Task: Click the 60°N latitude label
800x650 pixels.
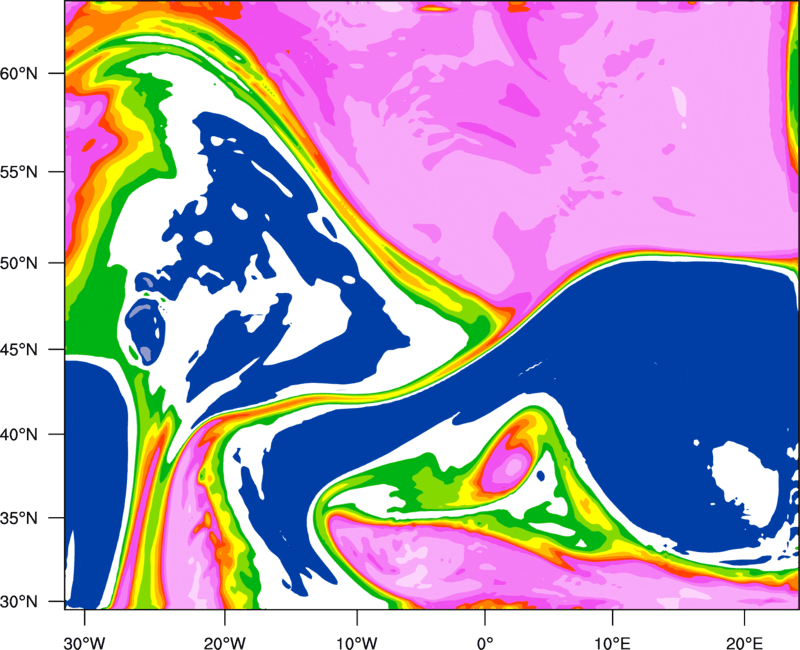Action: 19,73
